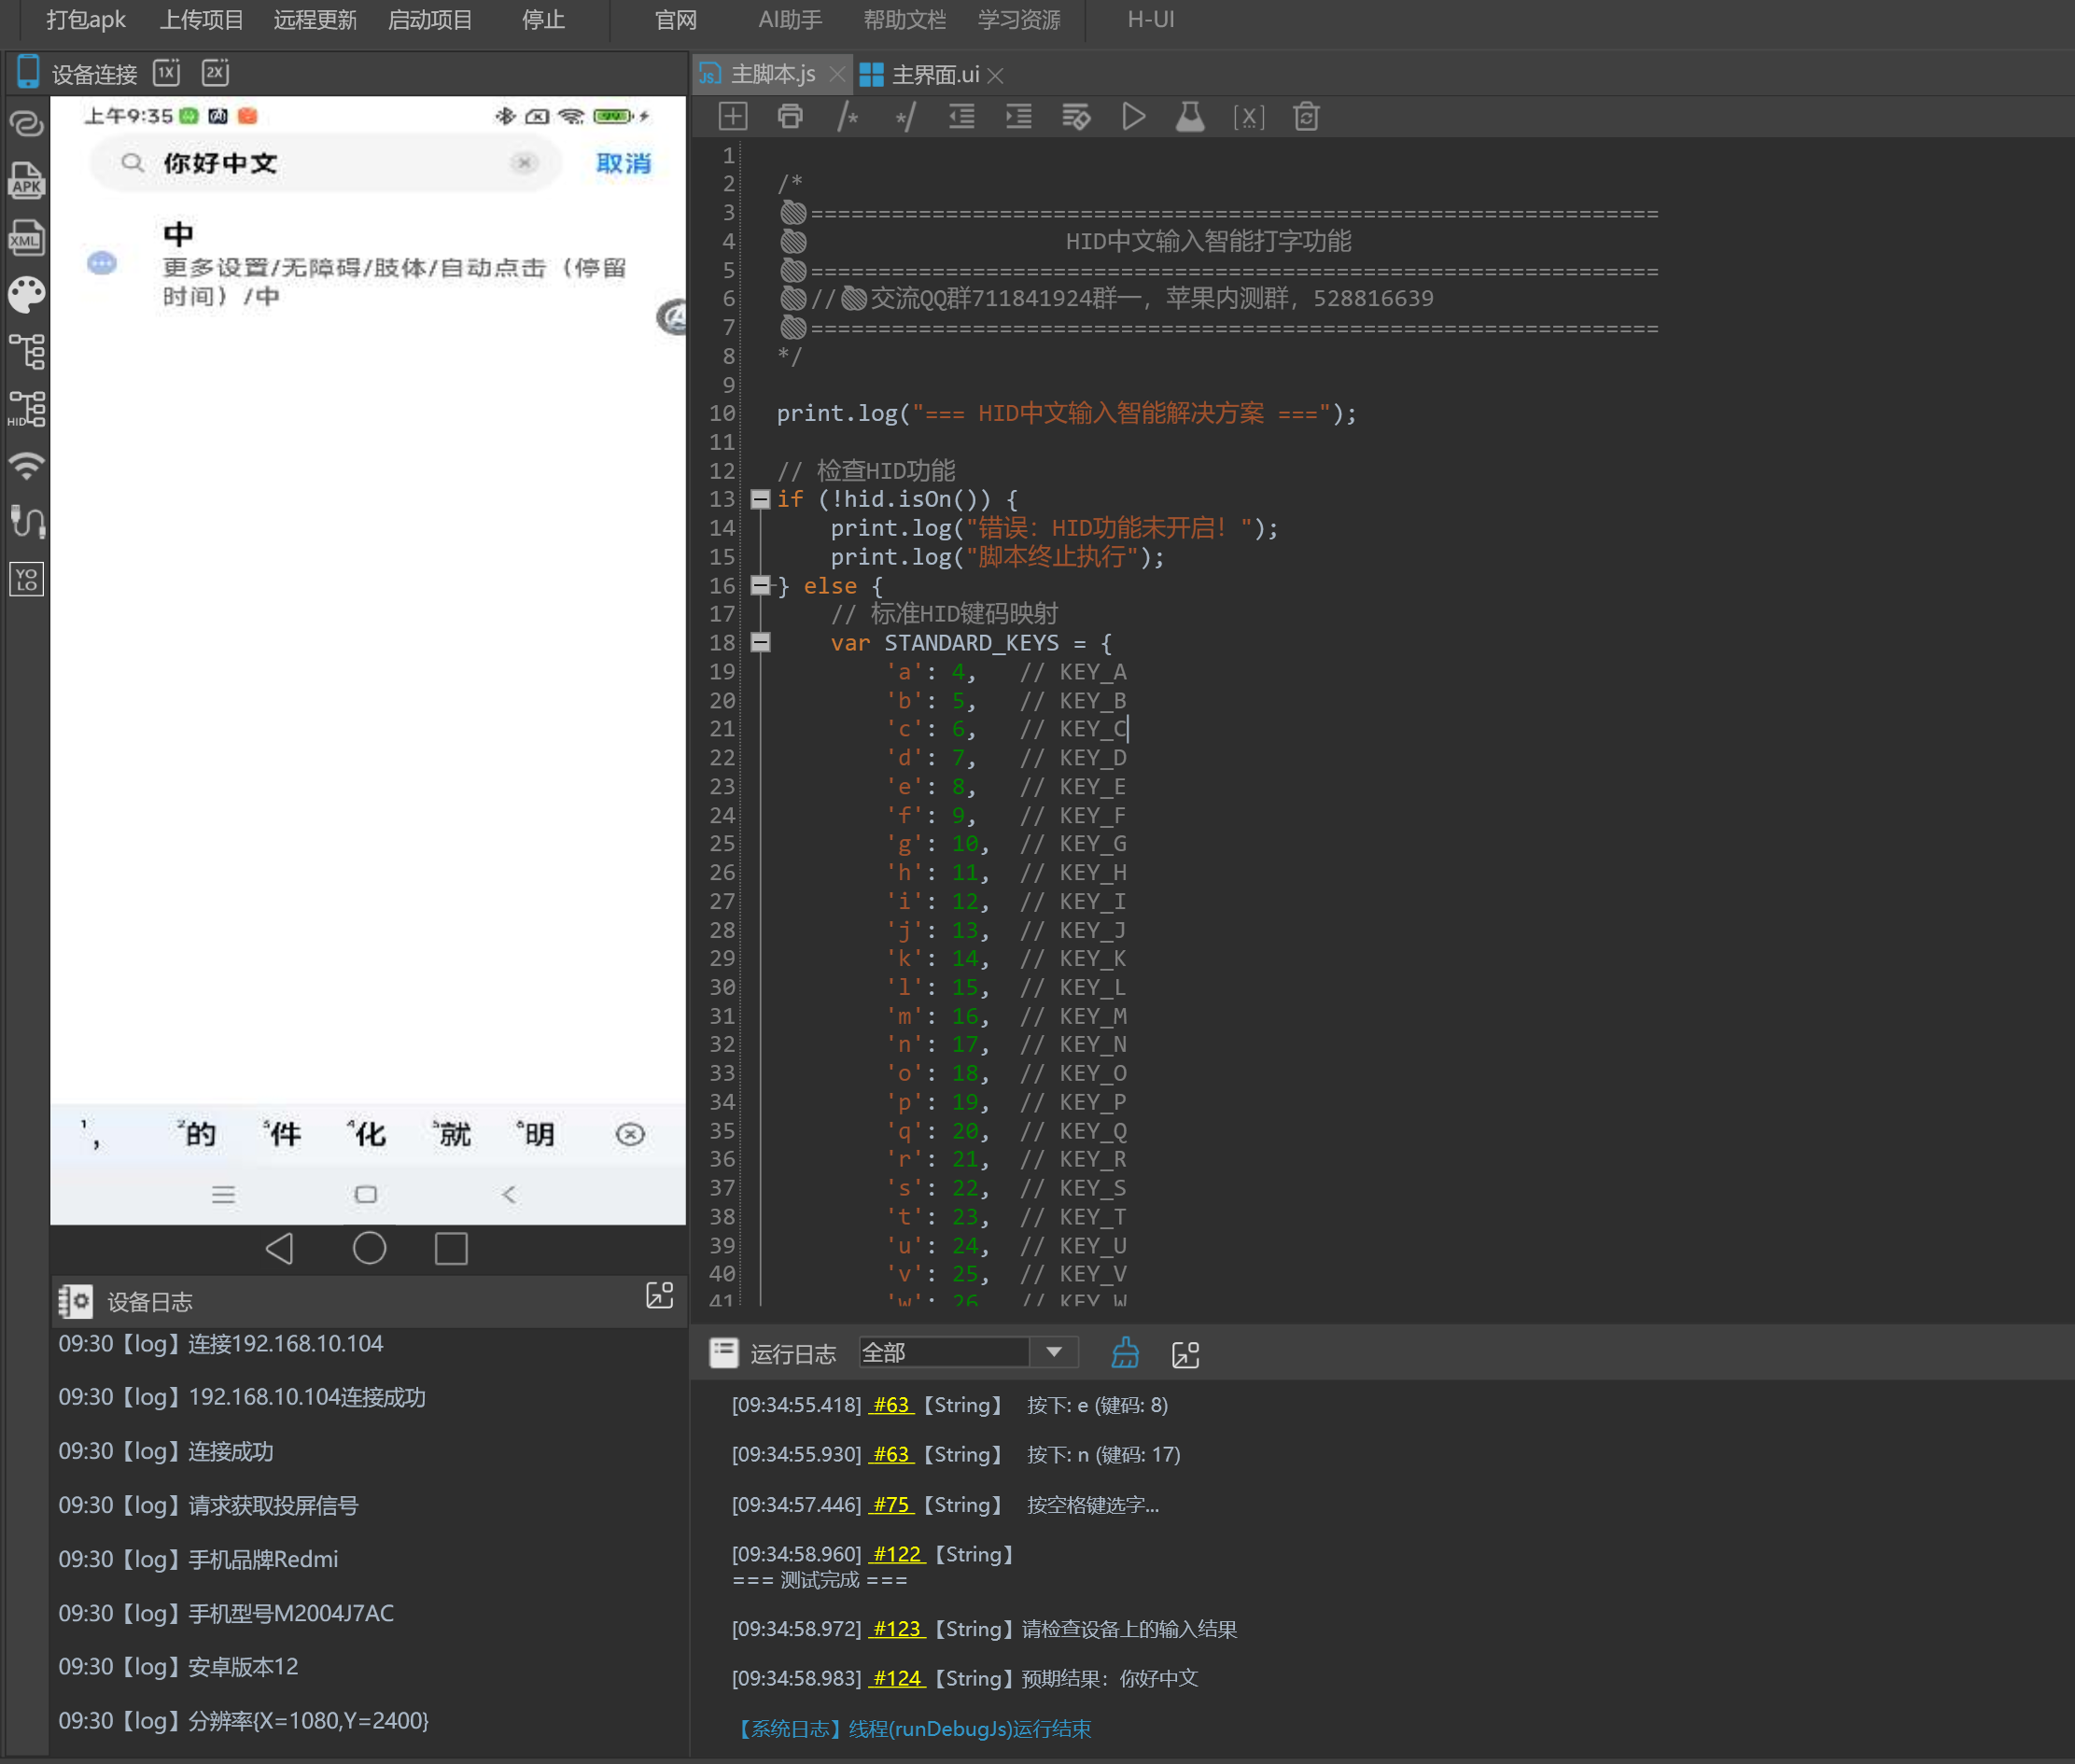Collapse the if block at line 13
Viewport: 2075px width, 1764px height.
pyautogui.click(x=760, y=498)
